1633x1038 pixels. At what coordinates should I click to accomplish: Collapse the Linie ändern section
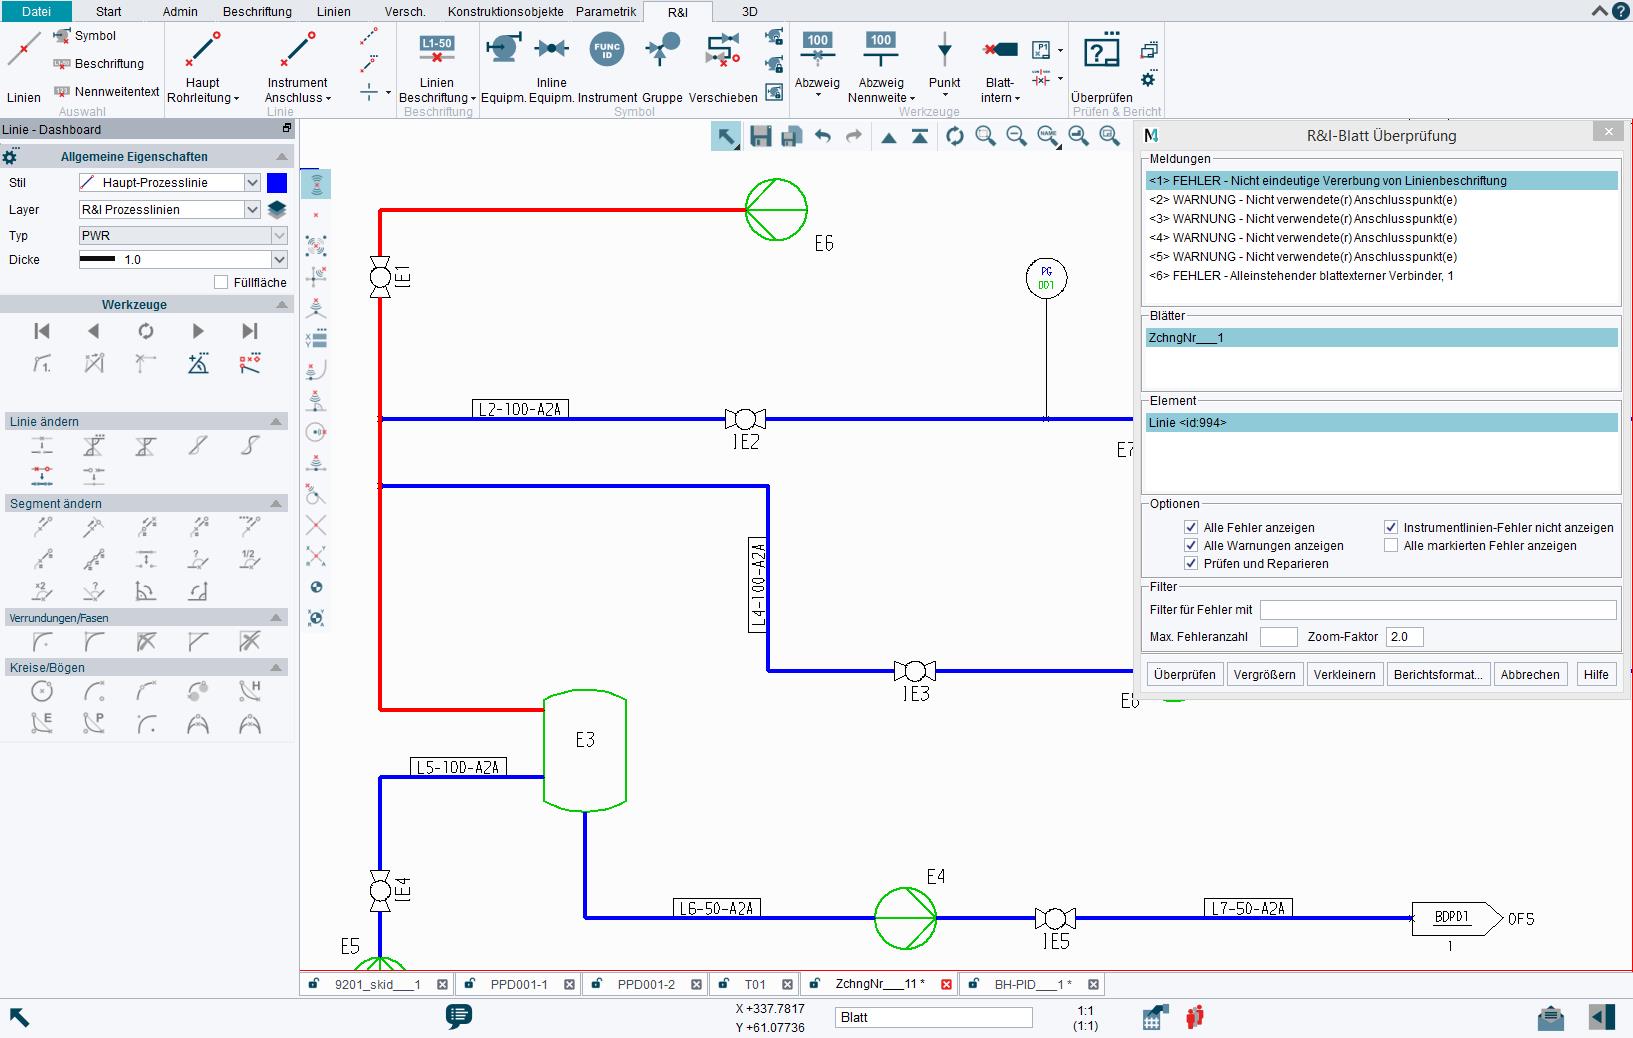point(277,421)
